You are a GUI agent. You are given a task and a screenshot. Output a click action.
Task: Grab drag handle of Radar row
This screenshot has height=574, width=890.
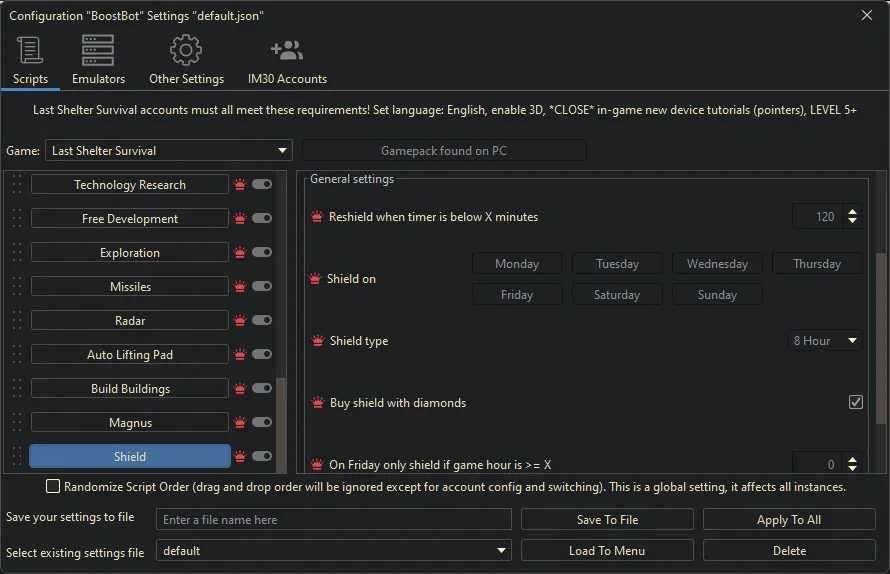17,321
